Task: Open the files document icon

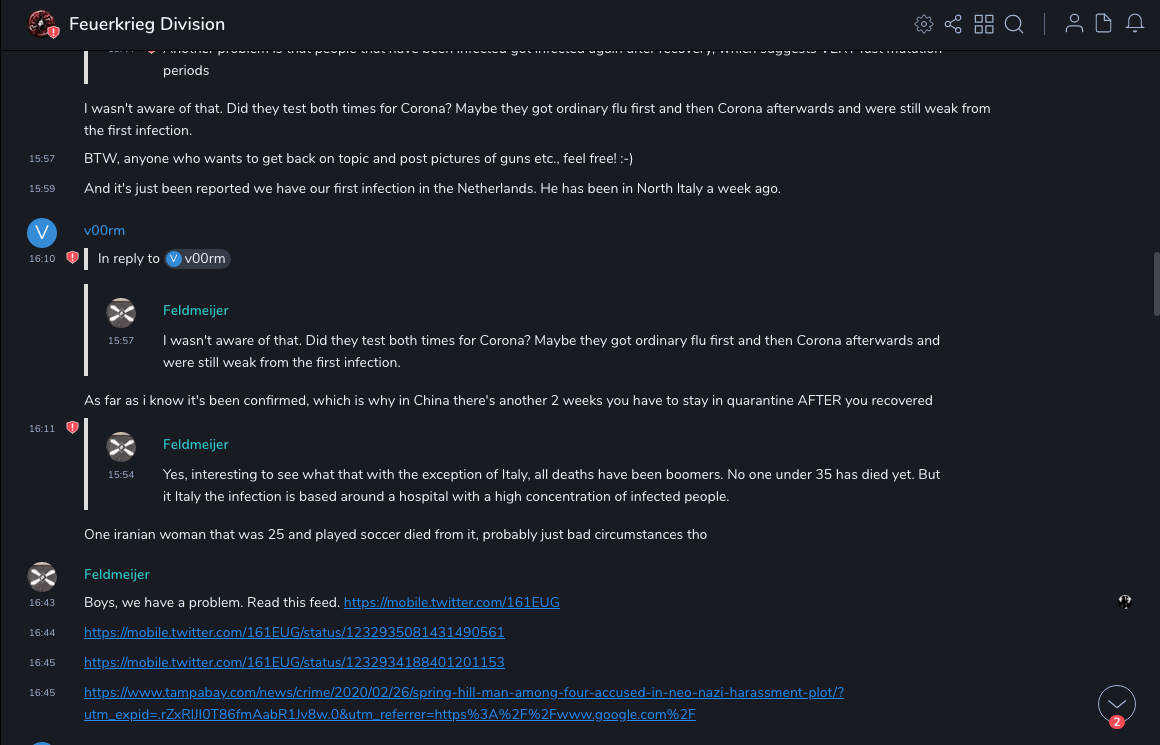Action: (1104, 24)
